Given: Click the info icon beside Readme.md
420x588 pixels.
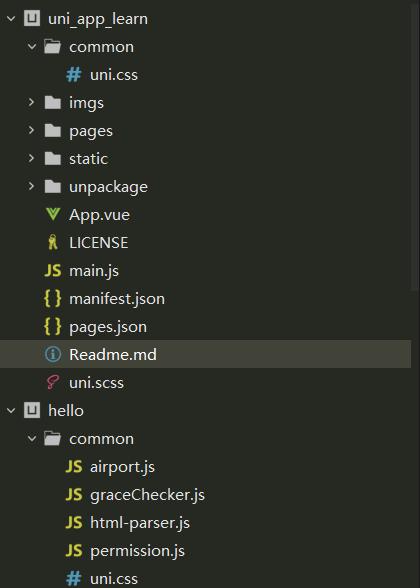Looking at the screenshot, I should (x=52, y=354).
